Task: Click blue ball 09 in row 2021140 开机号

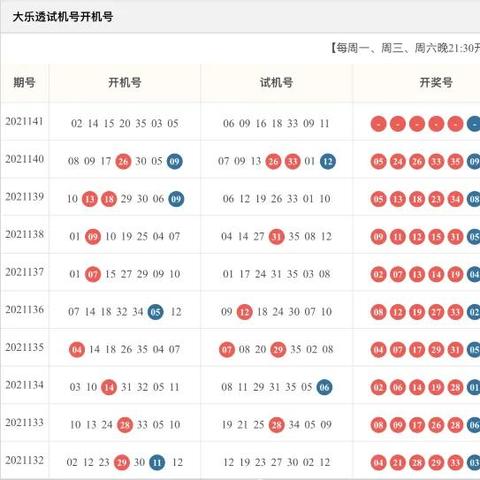Action: click(x=175, y=161)
